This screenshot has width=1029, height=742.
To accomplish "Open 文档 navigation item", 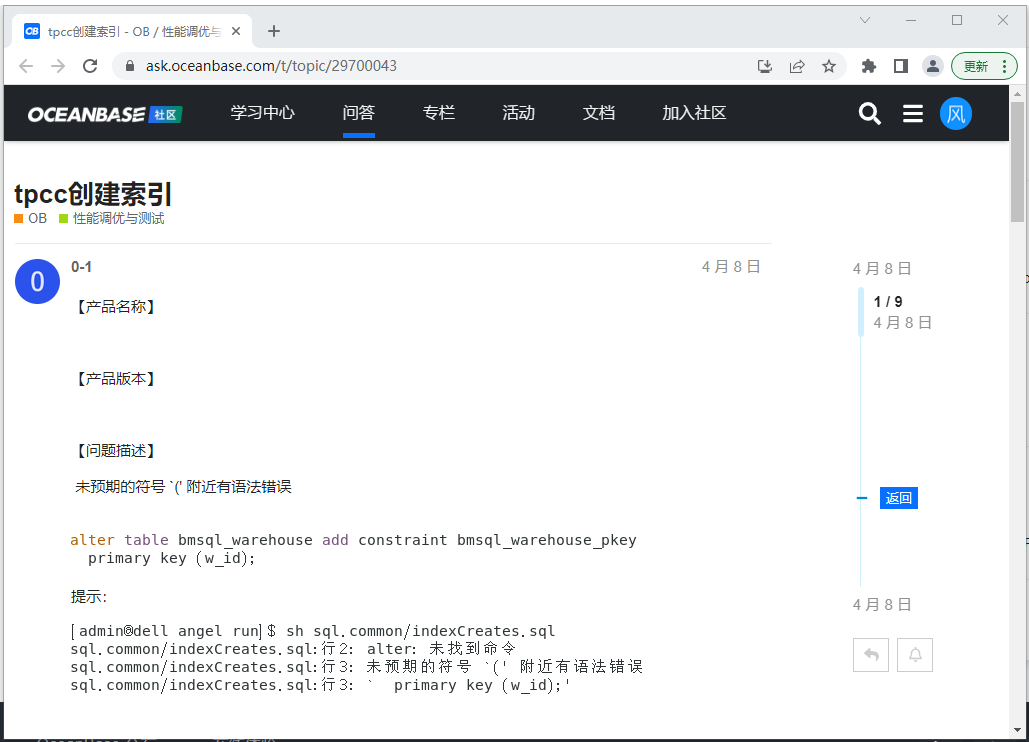I will coord(598,113).
